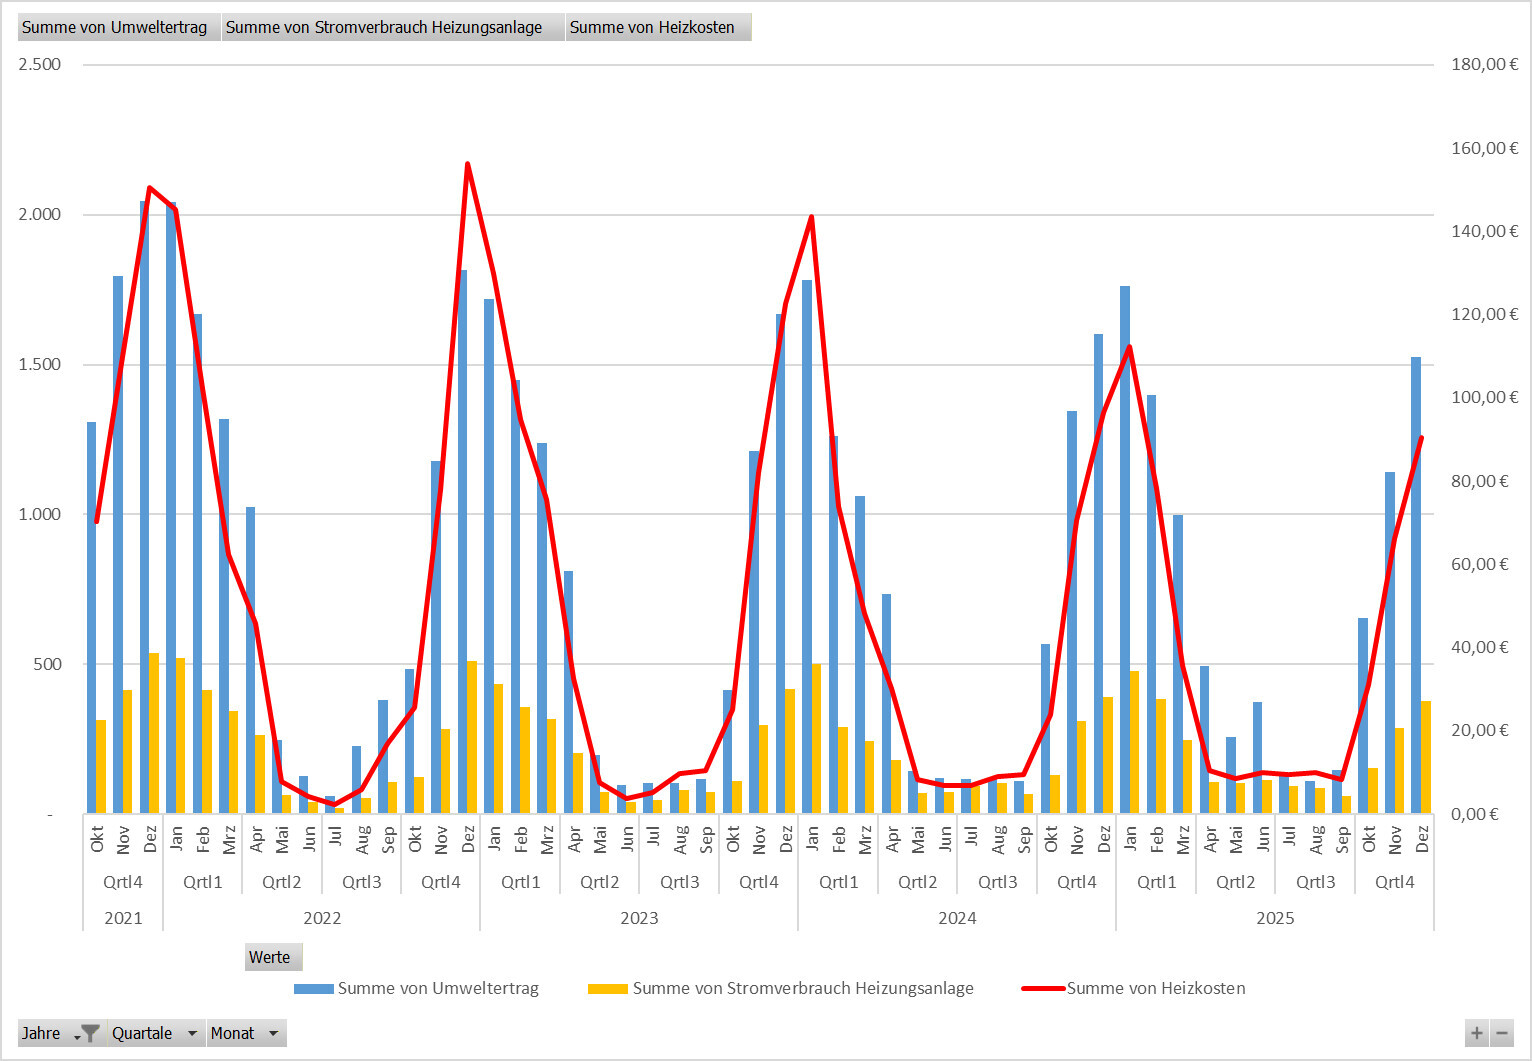Select the Summe von Heizkosten field button

tap(652, 28)
